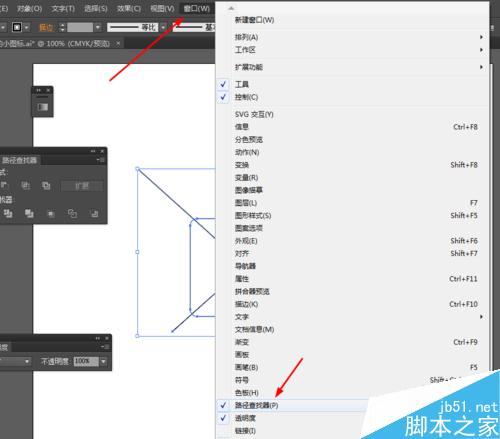This screenshot has height=439, width=500.
Task: Click the 扩展 Expand button in Pathfinder
Action: [82, 186]
